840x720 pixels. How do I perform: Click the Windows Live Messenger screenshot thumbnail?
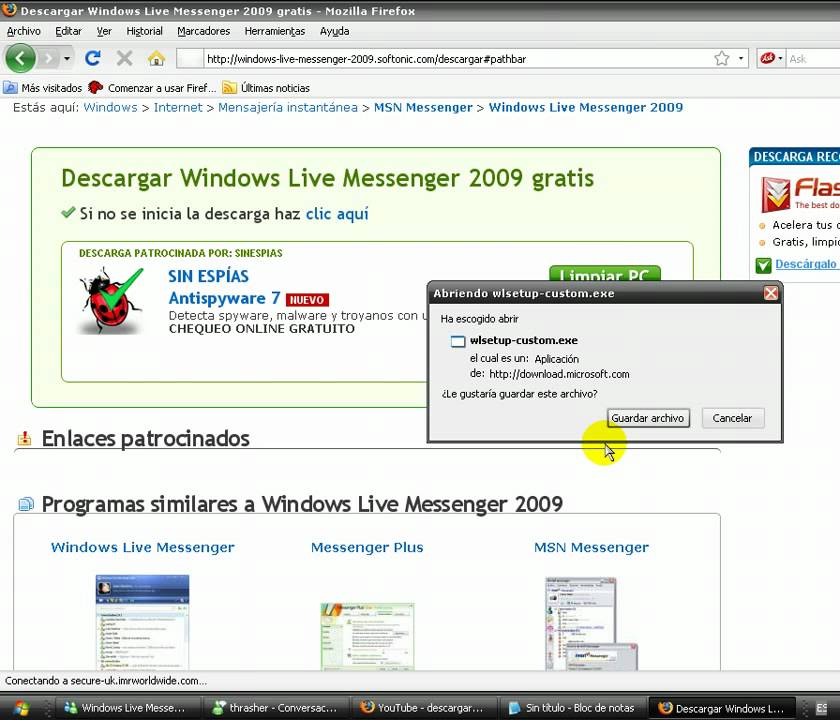(x=142, y=621)
